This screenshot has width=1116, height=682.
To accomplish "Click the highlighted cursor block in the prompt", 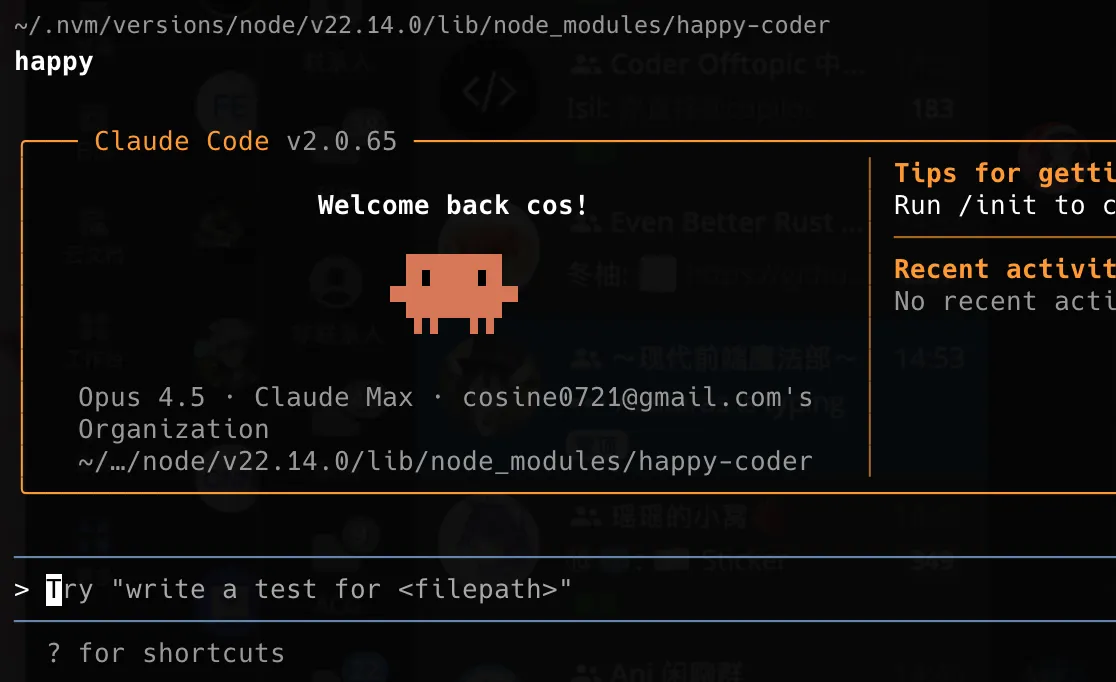I will tap(54, 590).
